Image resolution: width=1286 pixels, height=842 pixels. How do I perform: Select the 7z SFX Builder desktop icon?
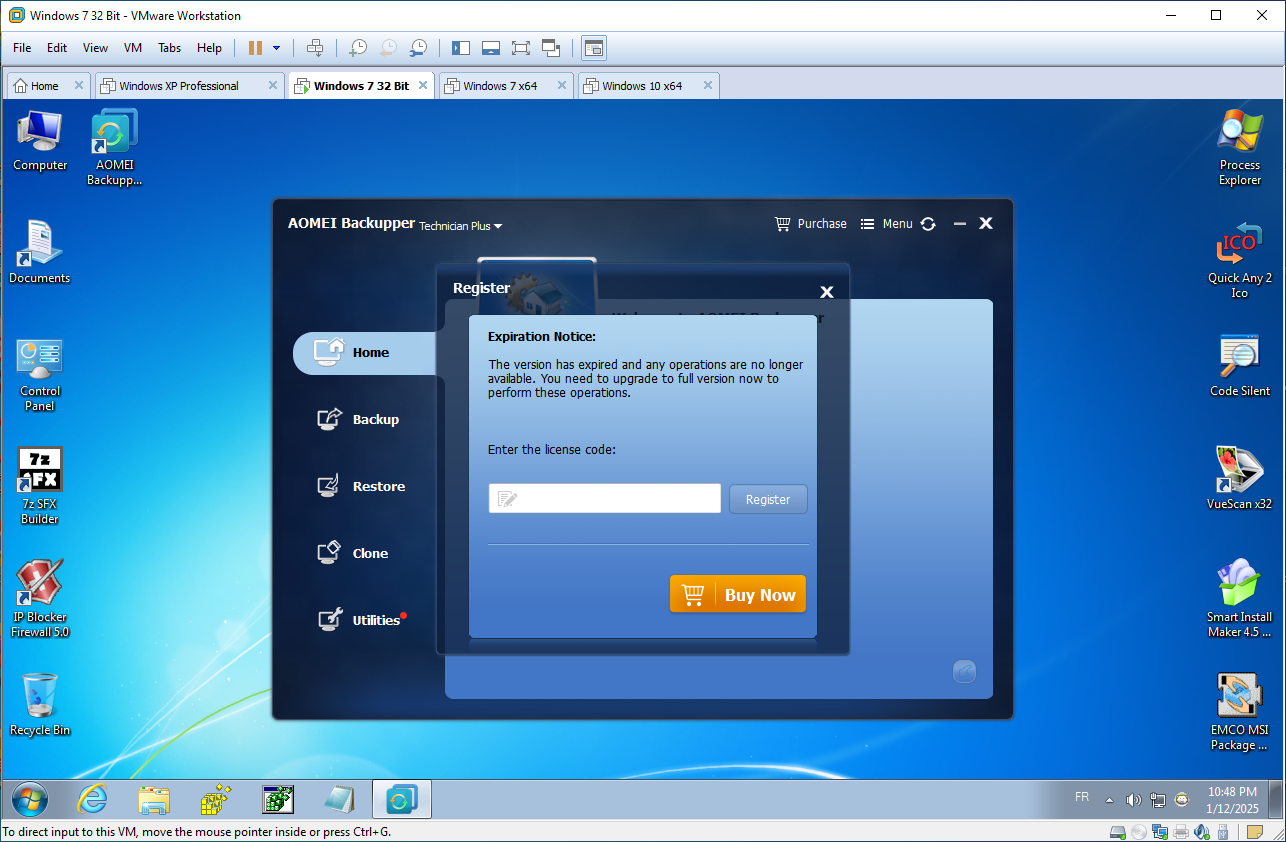pyautogui.click(x=40, y=486)
